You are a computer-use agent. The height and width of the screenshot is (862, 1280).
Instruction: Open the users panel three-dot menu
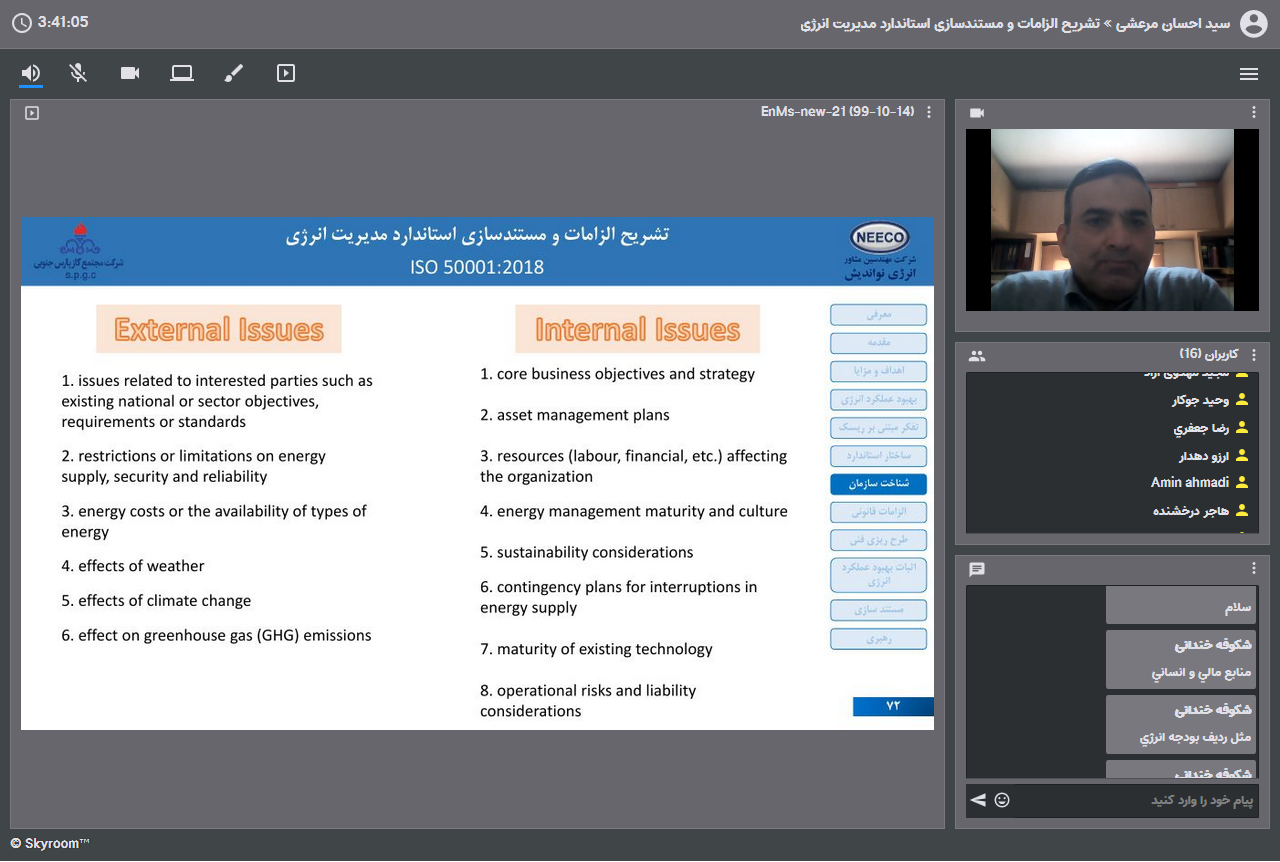coord(1254,355)
